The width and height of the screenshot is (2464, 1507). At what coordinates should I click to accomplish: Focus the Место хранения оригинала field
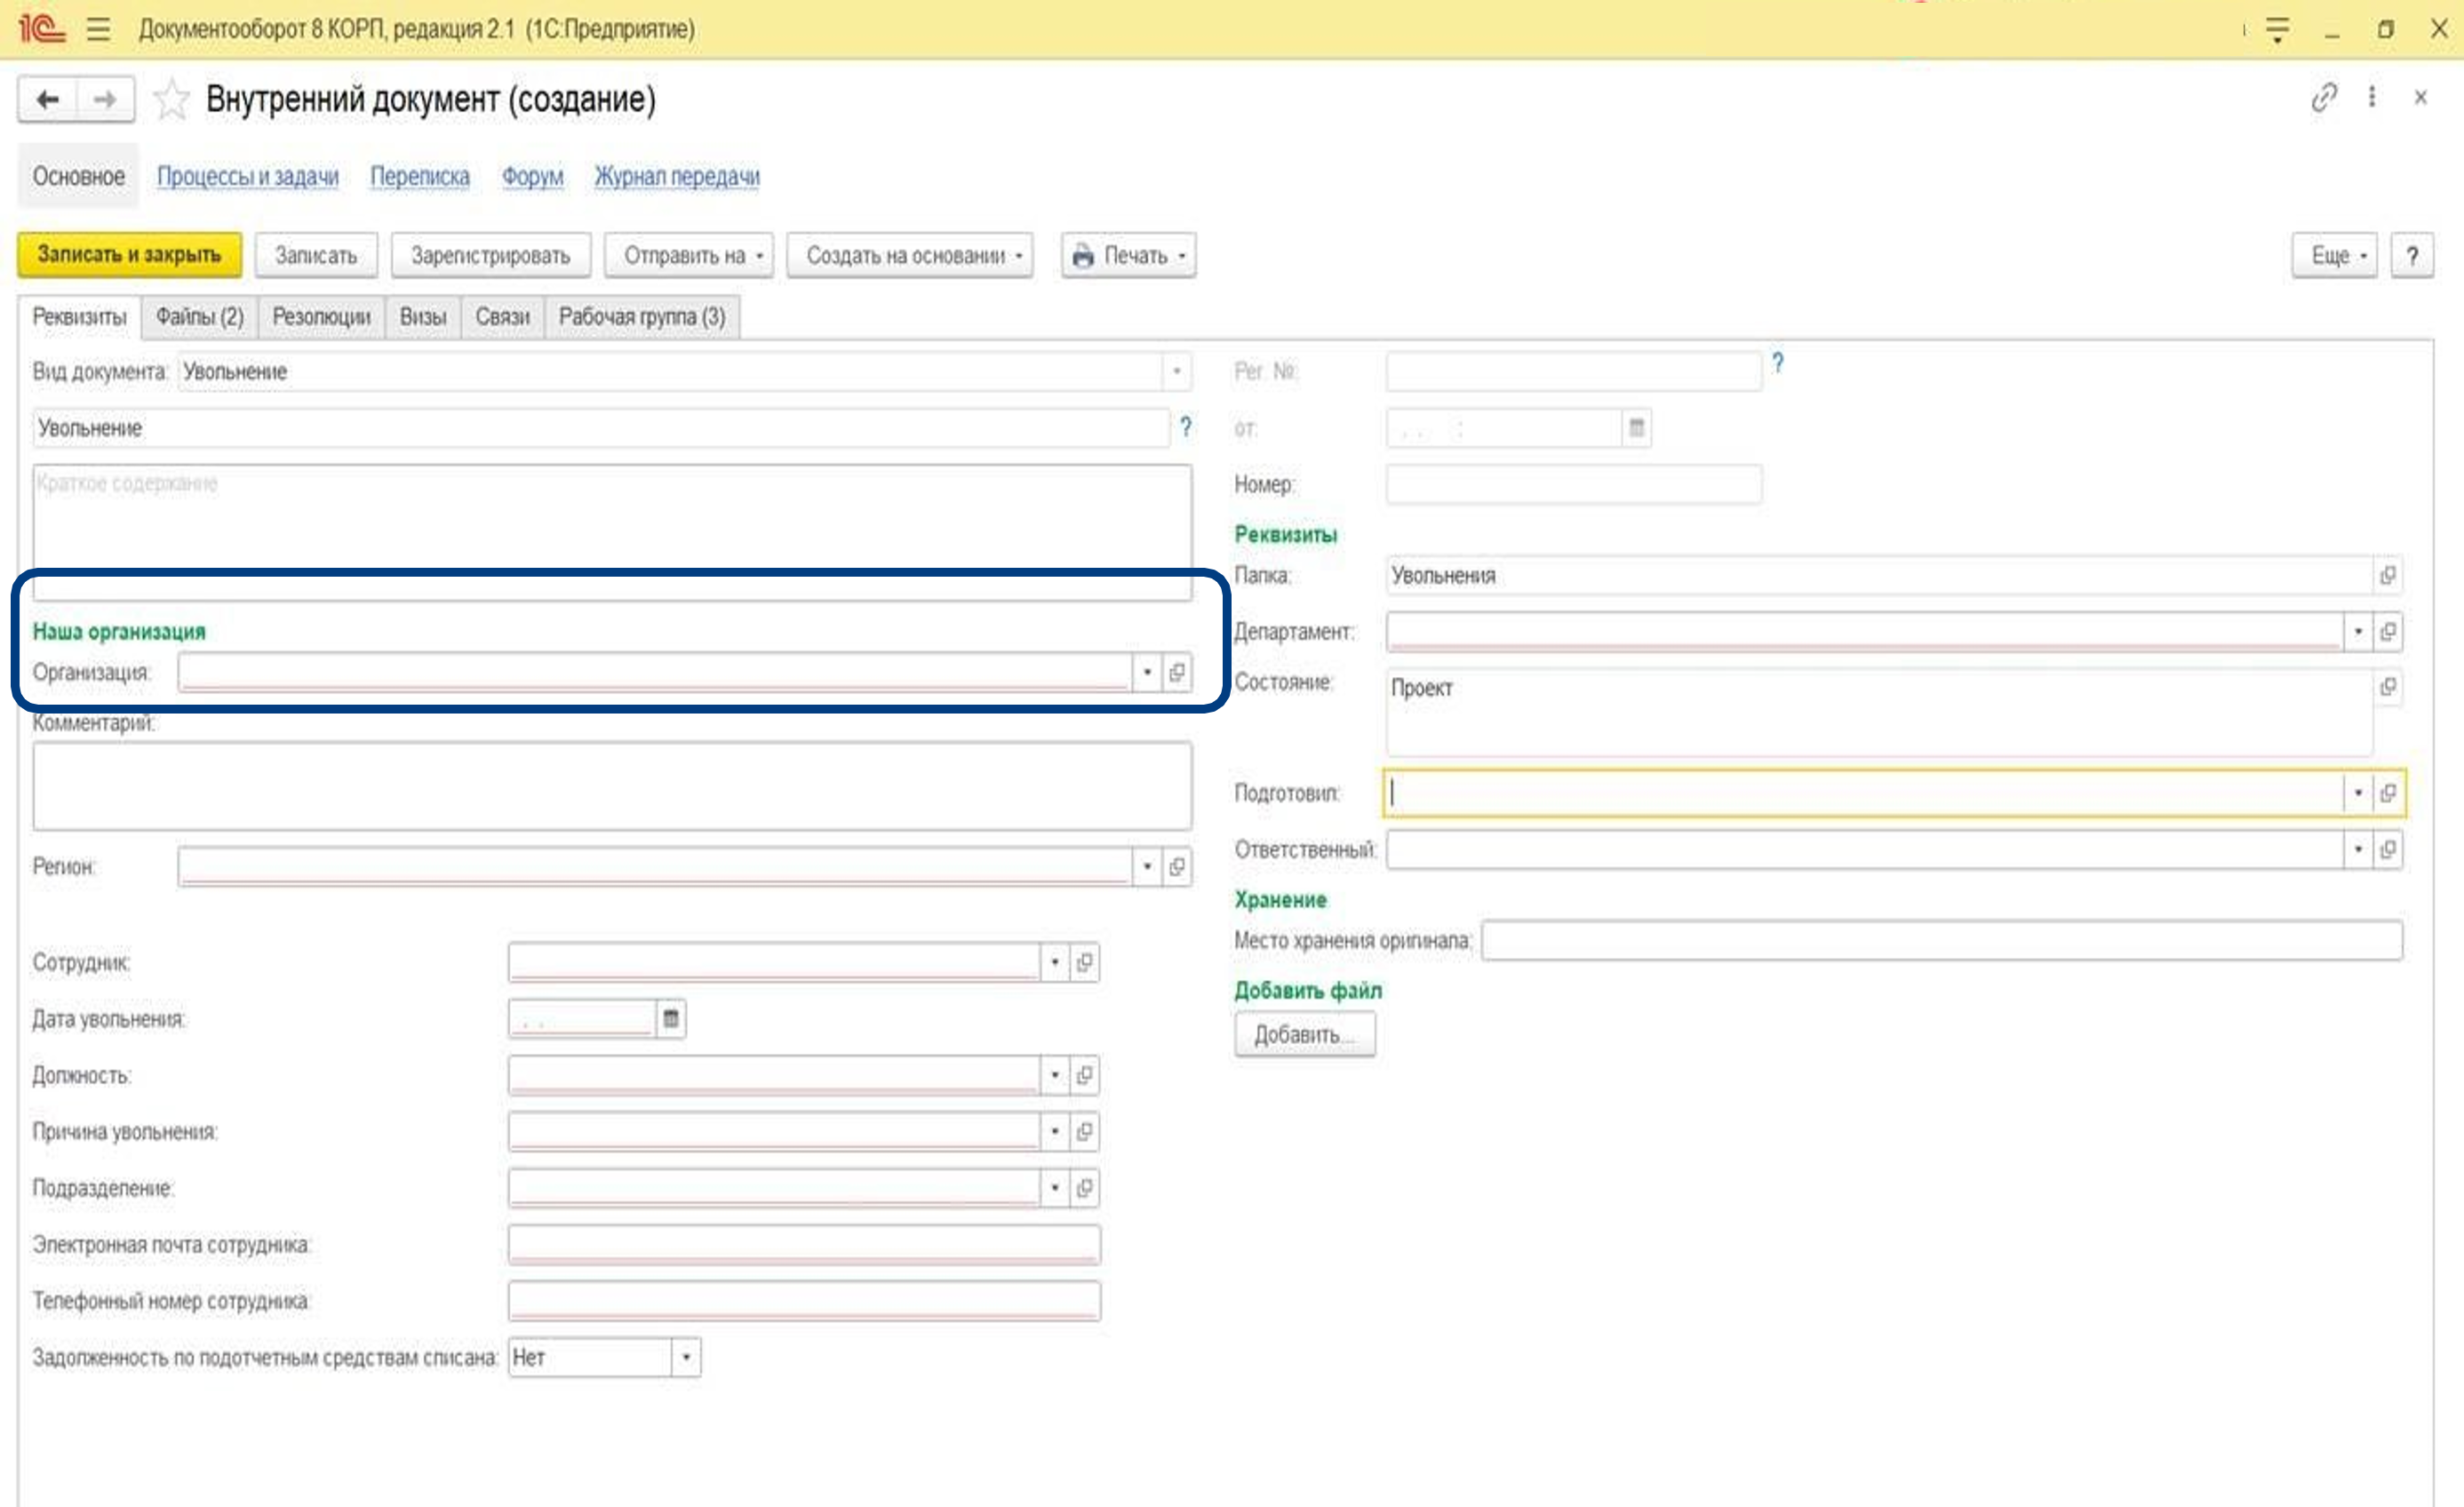pyautogui.click(x=1942, y=940)
